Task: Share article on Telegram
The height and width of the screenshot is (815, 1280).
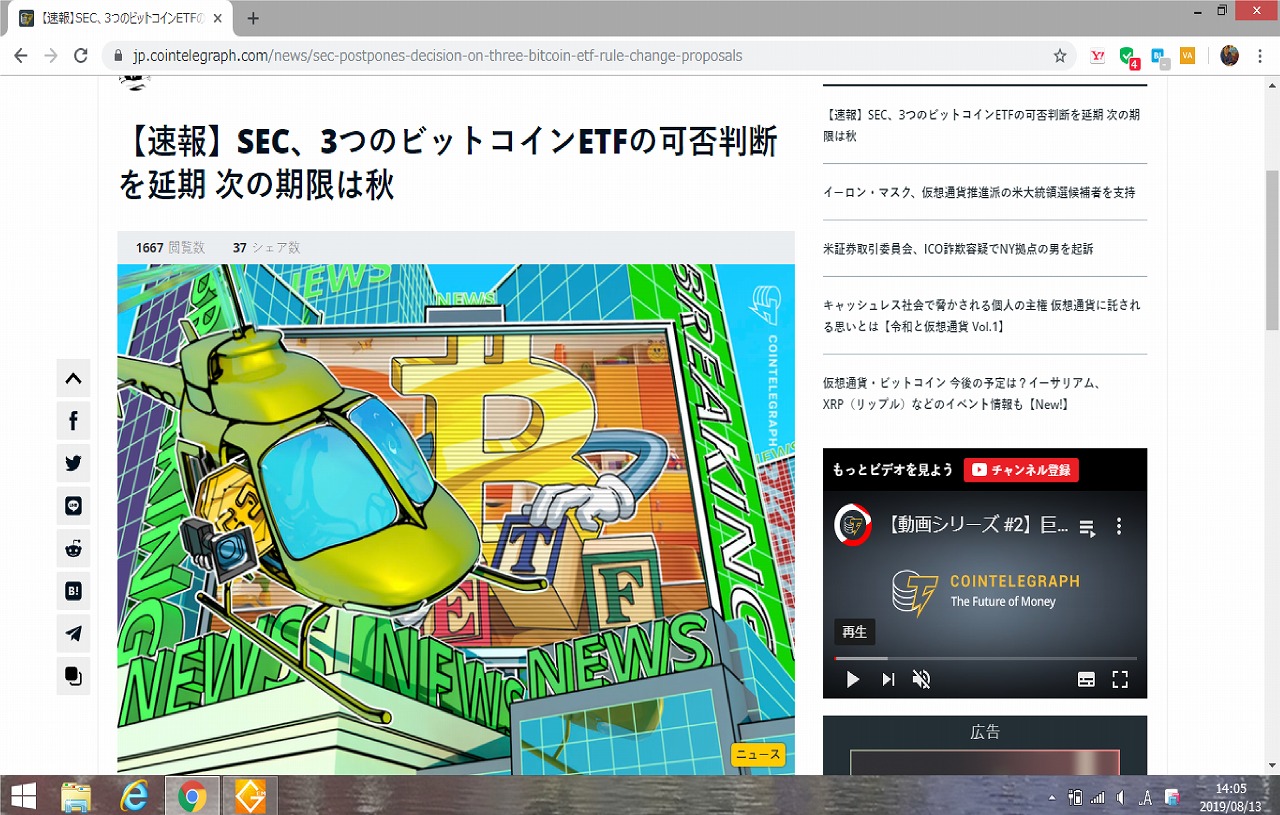Action: click(73, 633)
